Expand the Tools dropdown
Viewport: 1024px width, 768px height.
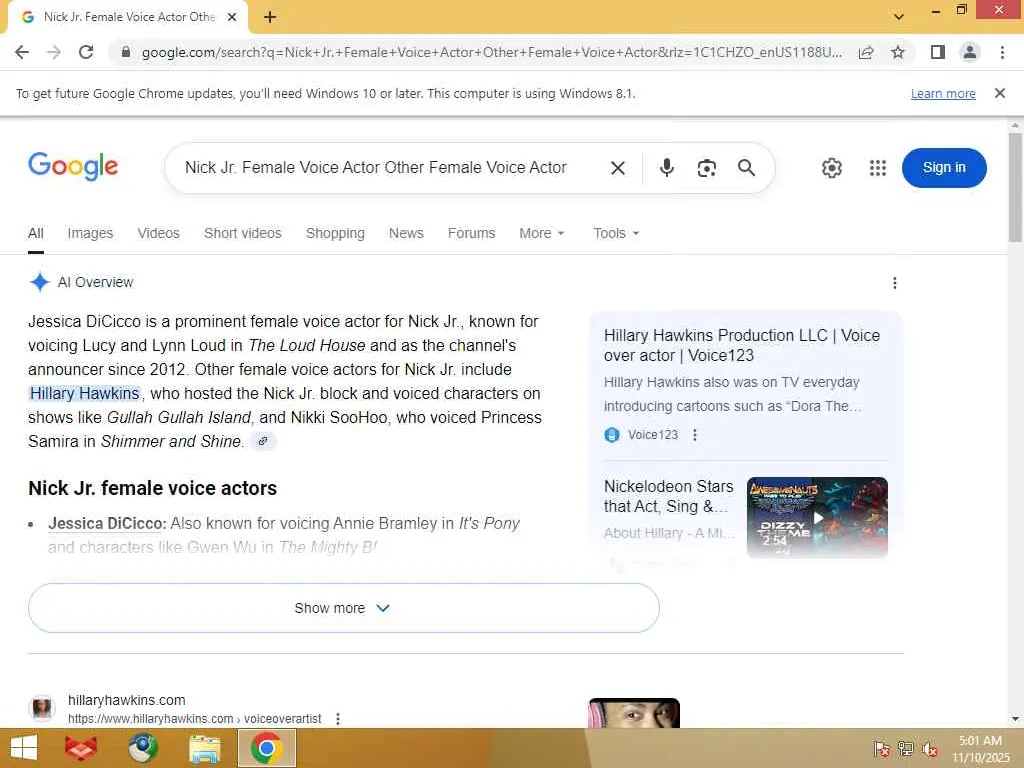click(x=616, y=233)
